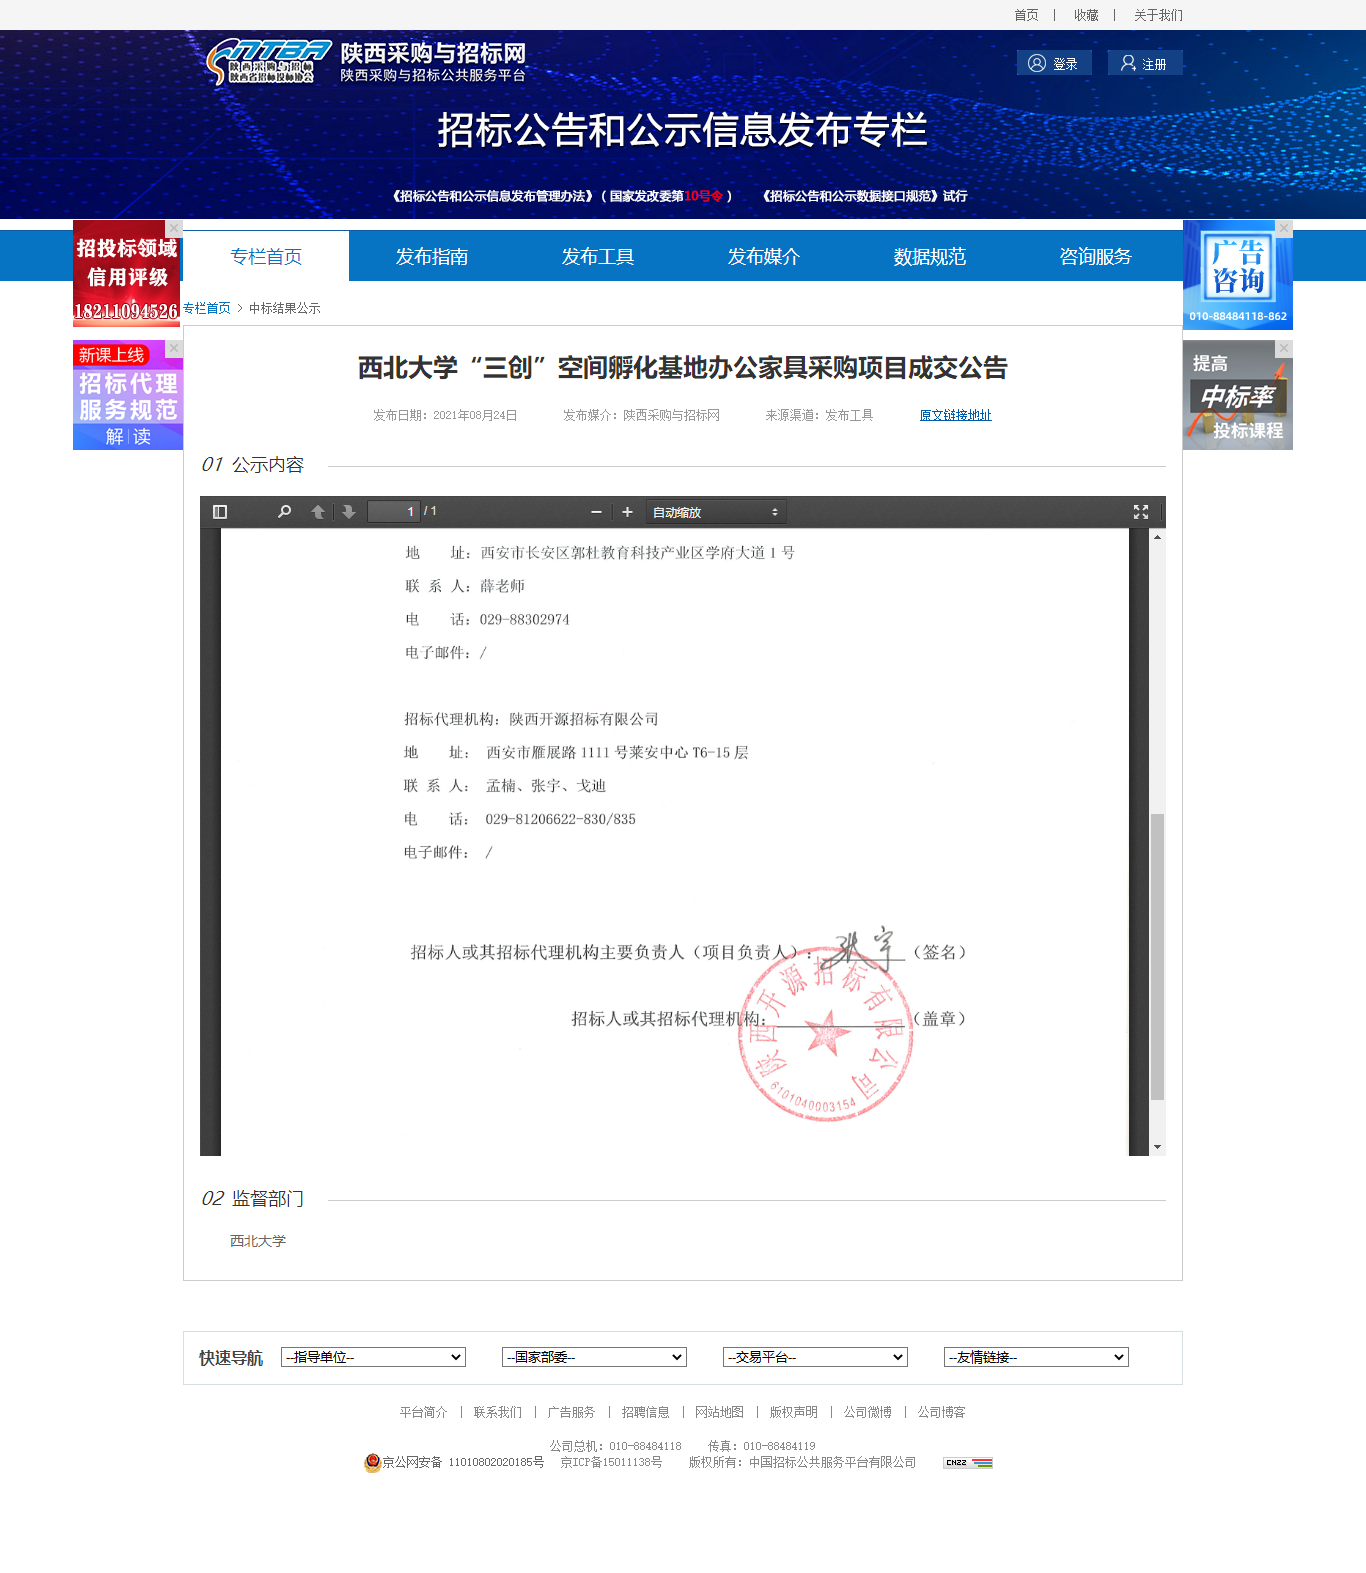This screenshot has height=1573, width=1366.
Task: Switch PDF viewer to fullscreen mode
Action: tap(1140, 512)
